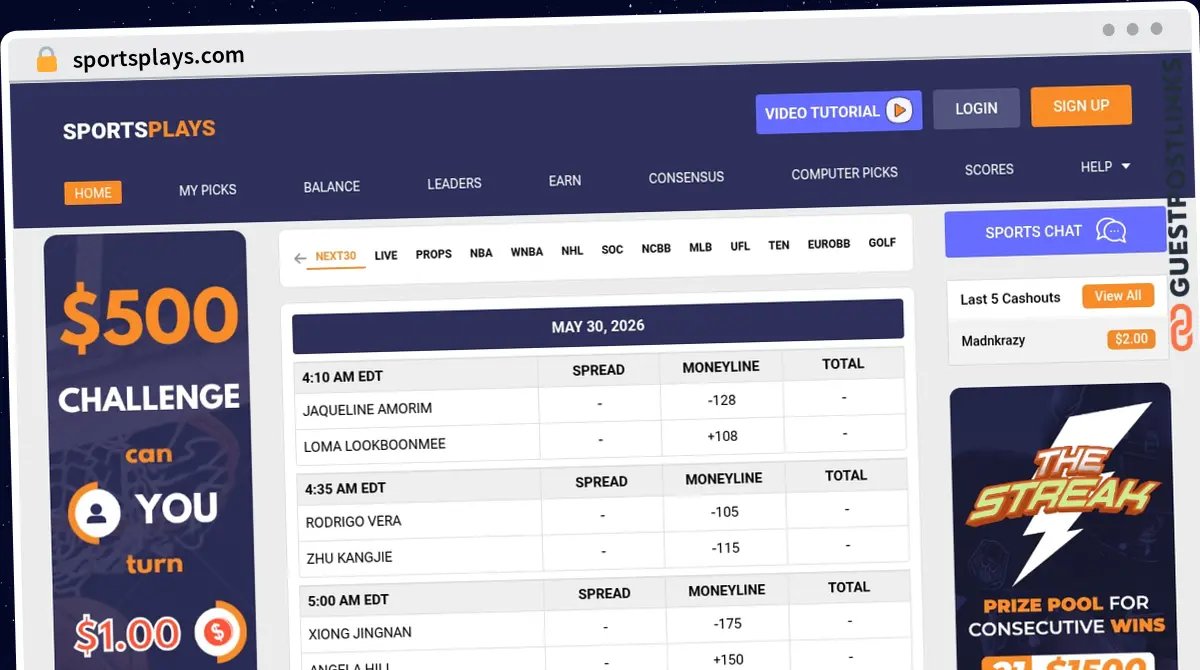Click the LOMA LOOKBOONMEE name
Screen dimensions: 1200x670
pos(375,445)
